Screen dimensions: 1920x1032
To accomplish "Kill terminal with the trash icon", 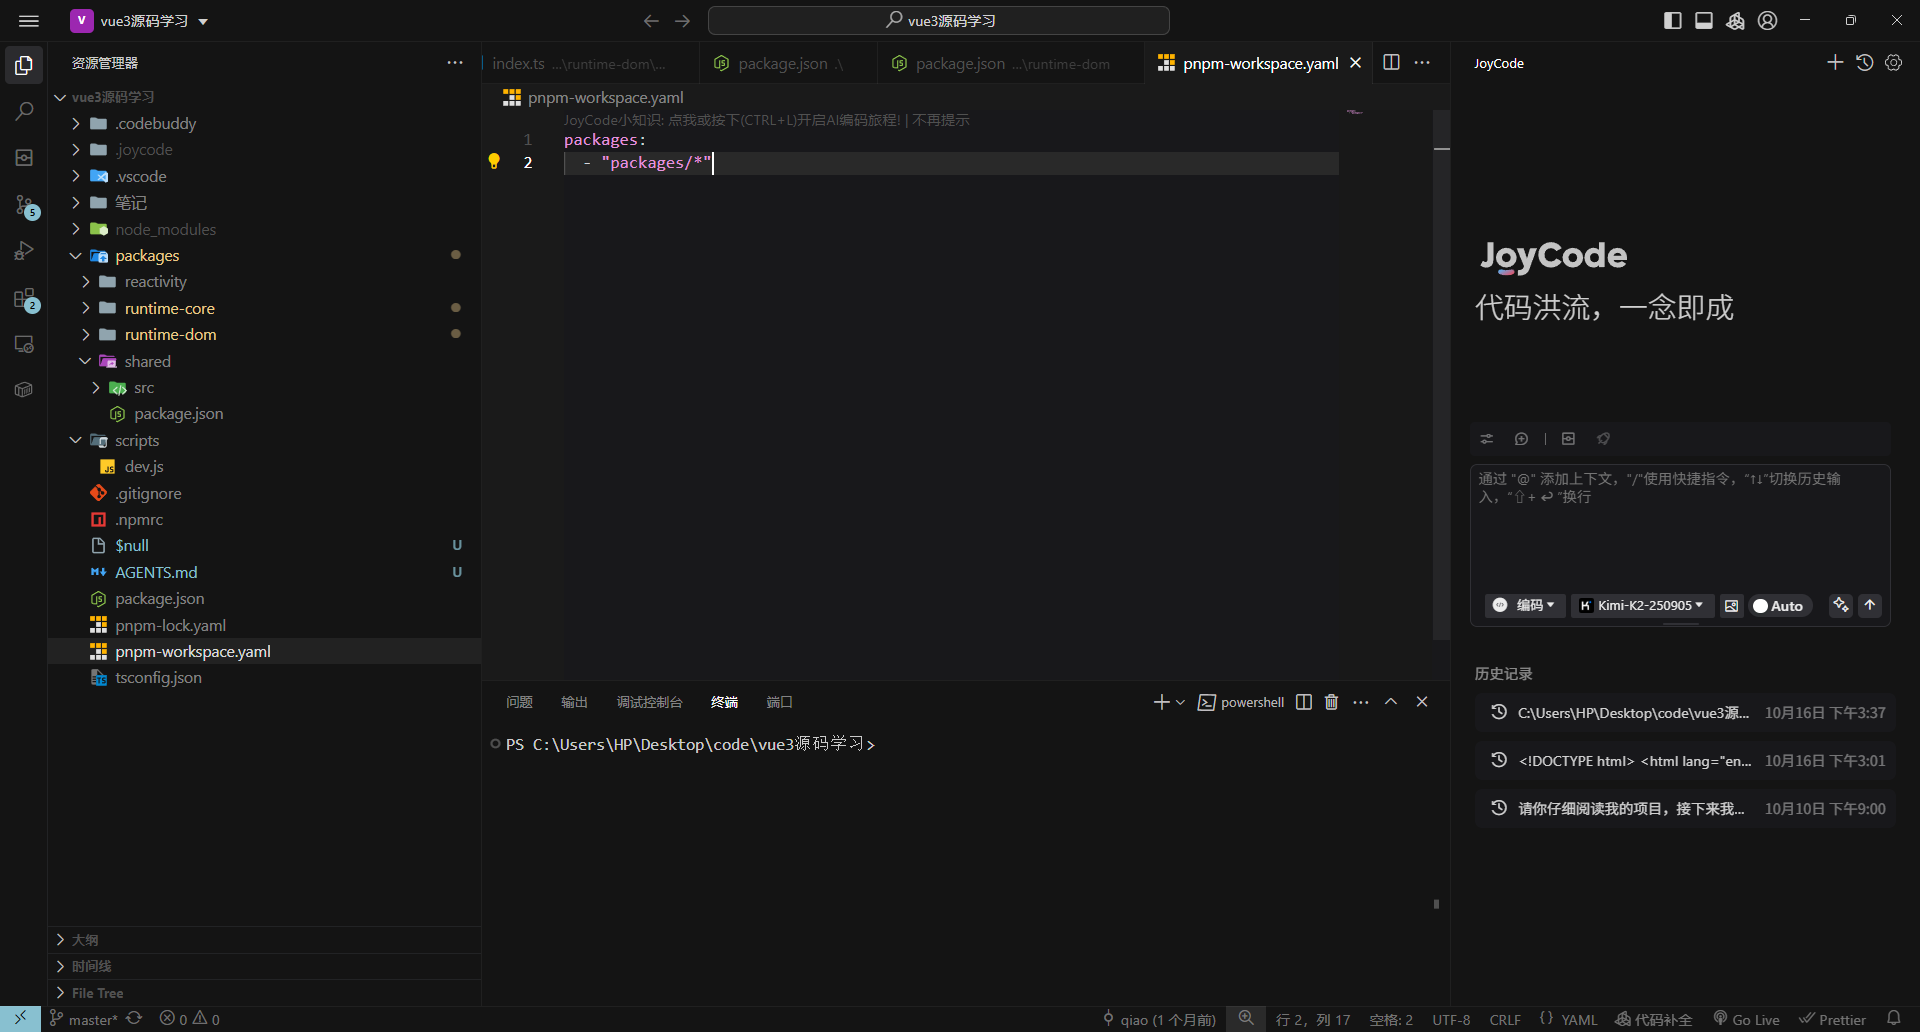I will pos(1331,702).
